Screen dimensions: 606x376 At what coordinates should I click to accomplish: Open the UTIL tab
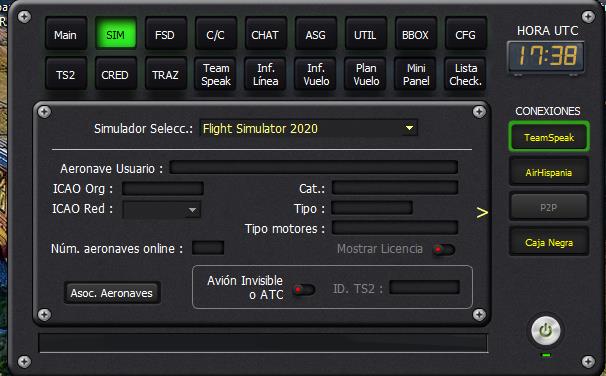tap(366, 34)
